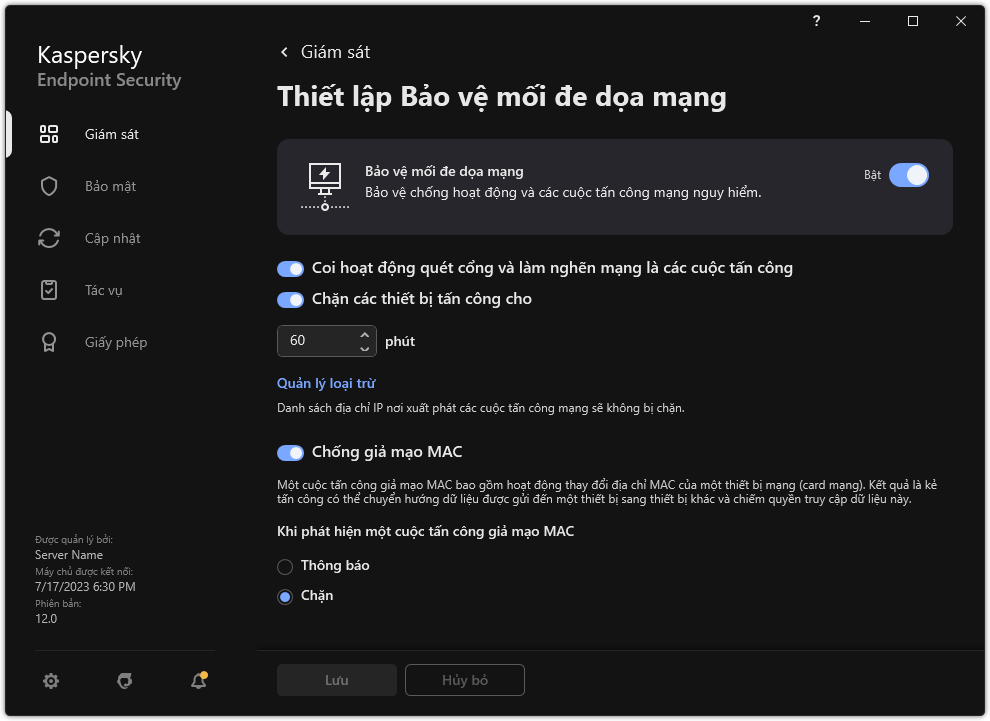Click the Bảo mật shield icon
This screenshot has width=990, height=721.
pos(49,187)
